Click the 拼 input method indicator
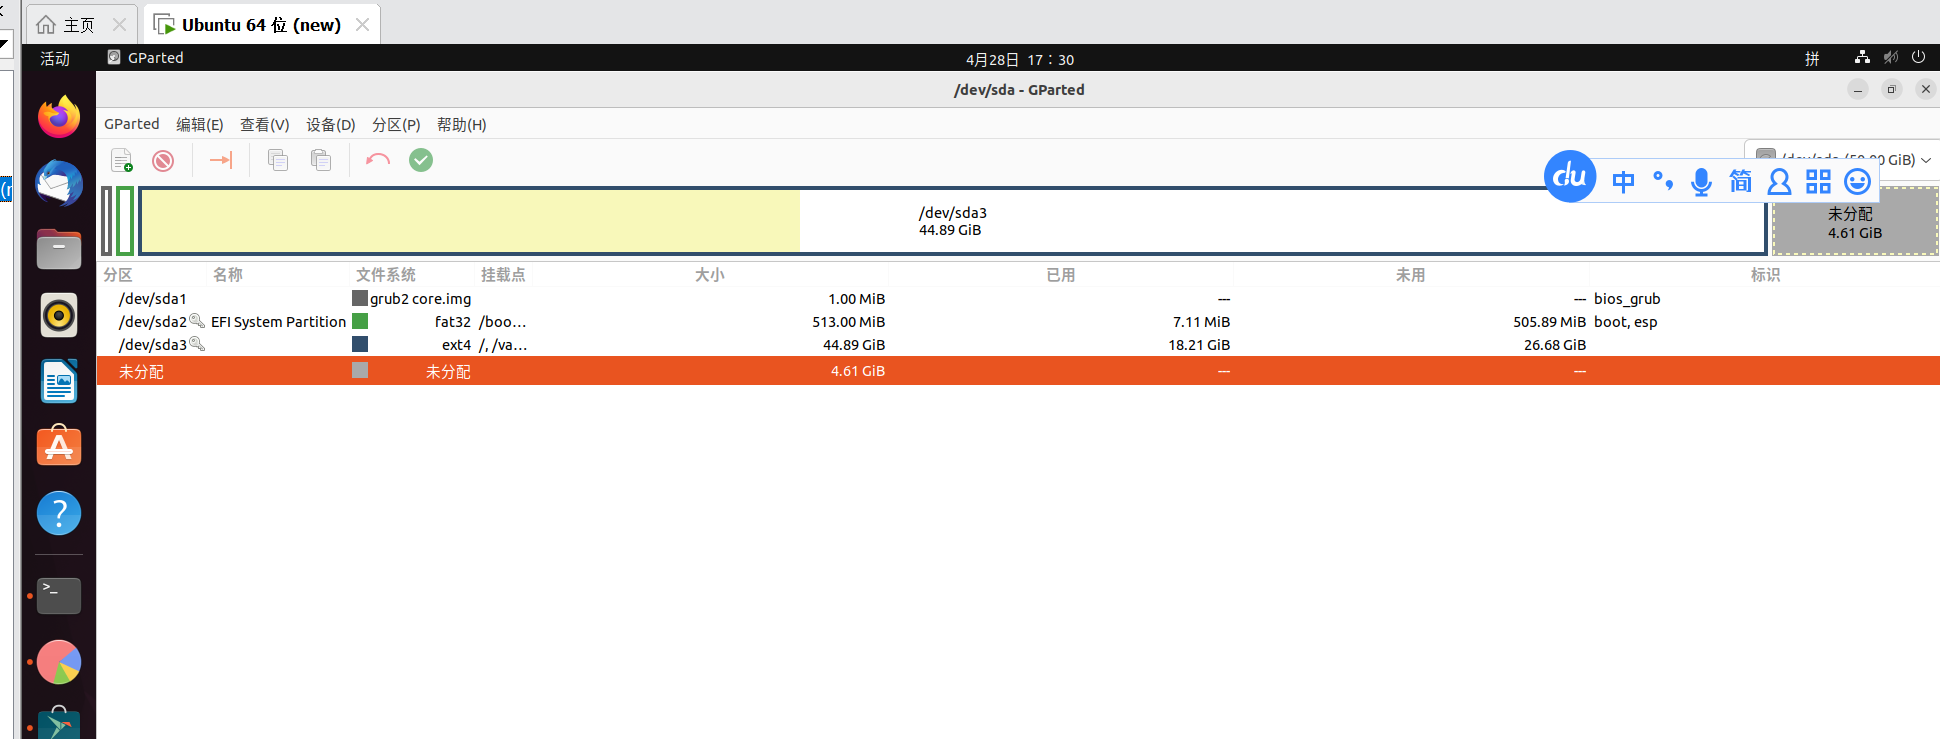 click(1812, 58)
